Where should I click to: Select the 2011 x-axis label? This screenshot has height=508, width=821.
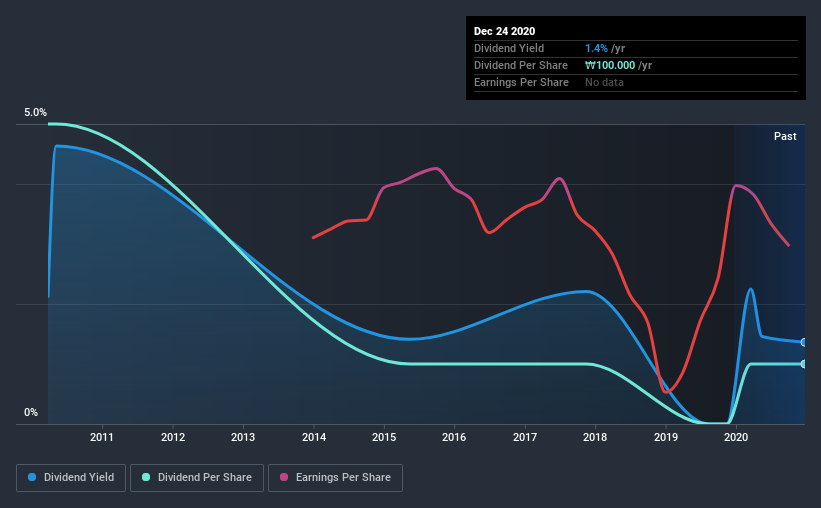coord(102,437)
